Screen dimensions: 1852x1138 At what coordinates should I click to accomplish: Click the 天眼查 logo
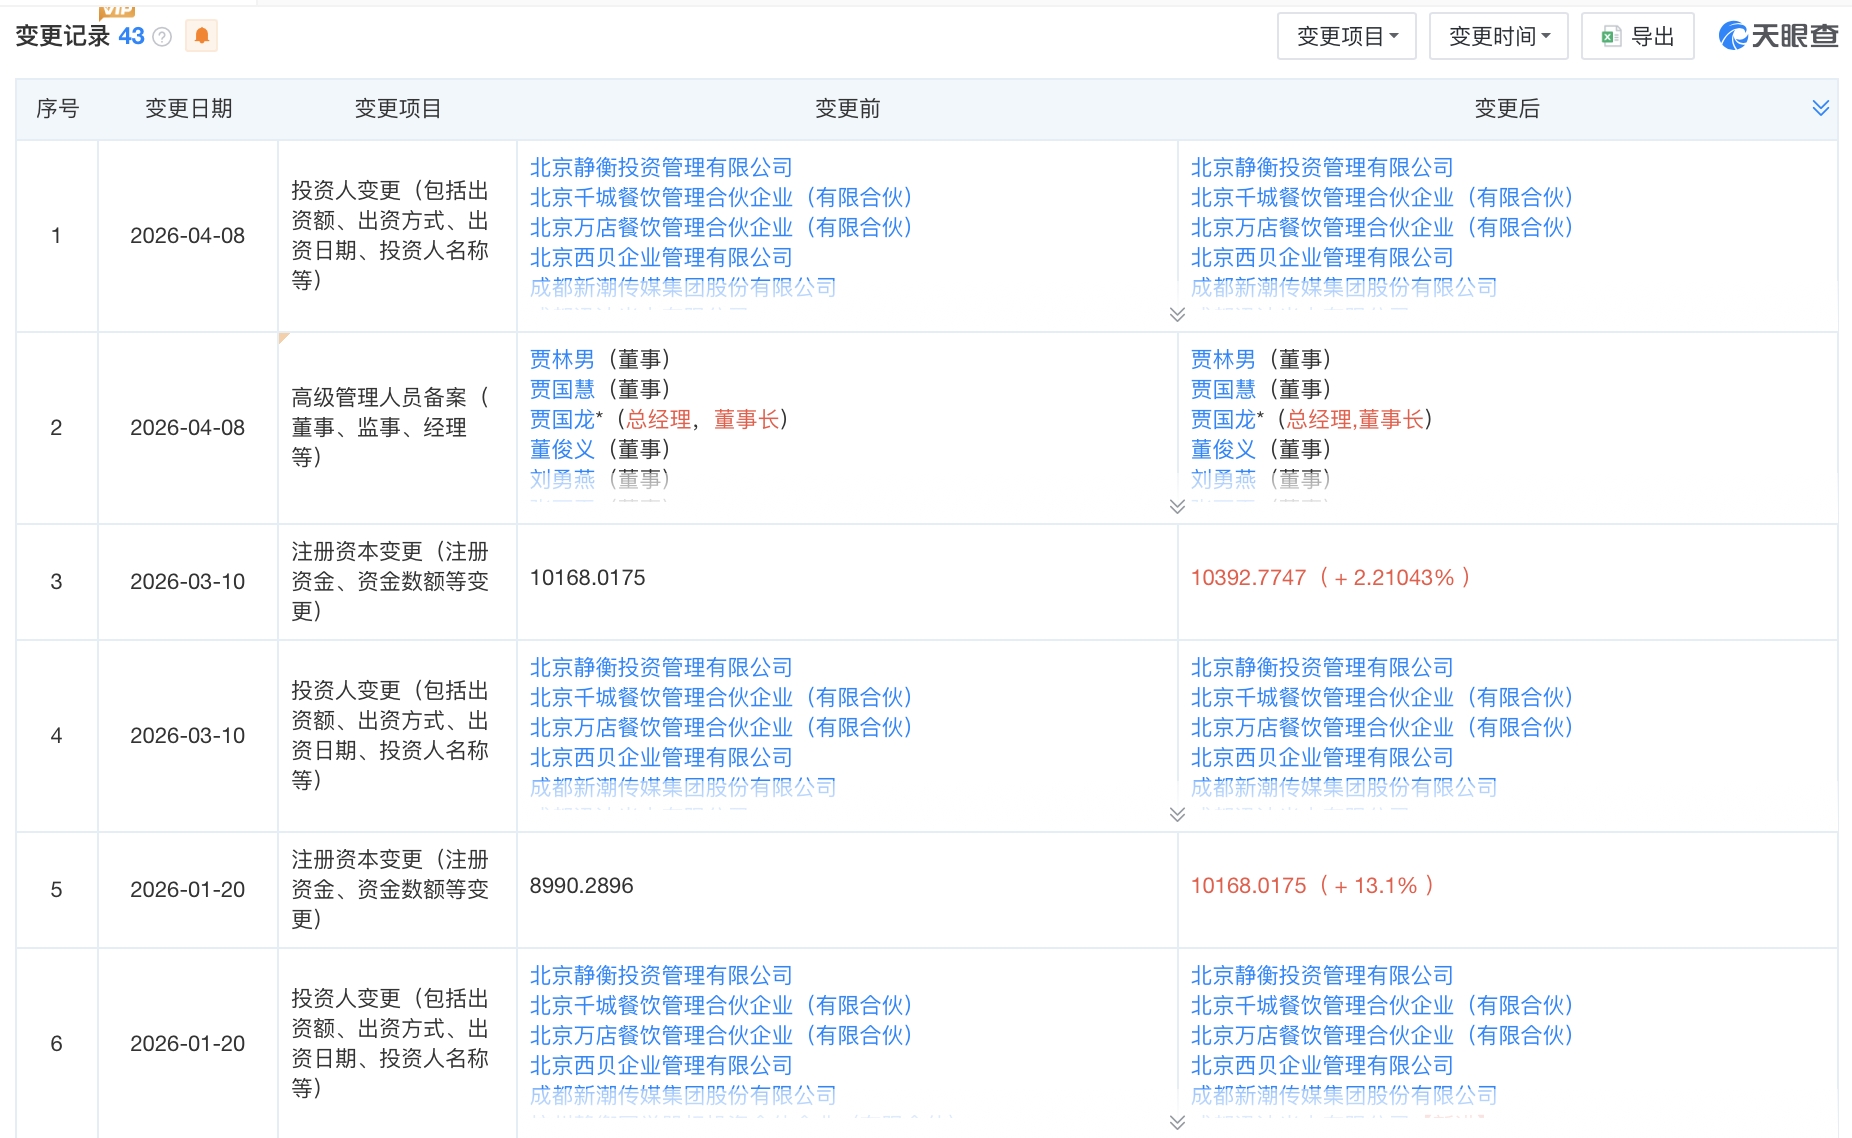click(1778, 36)
